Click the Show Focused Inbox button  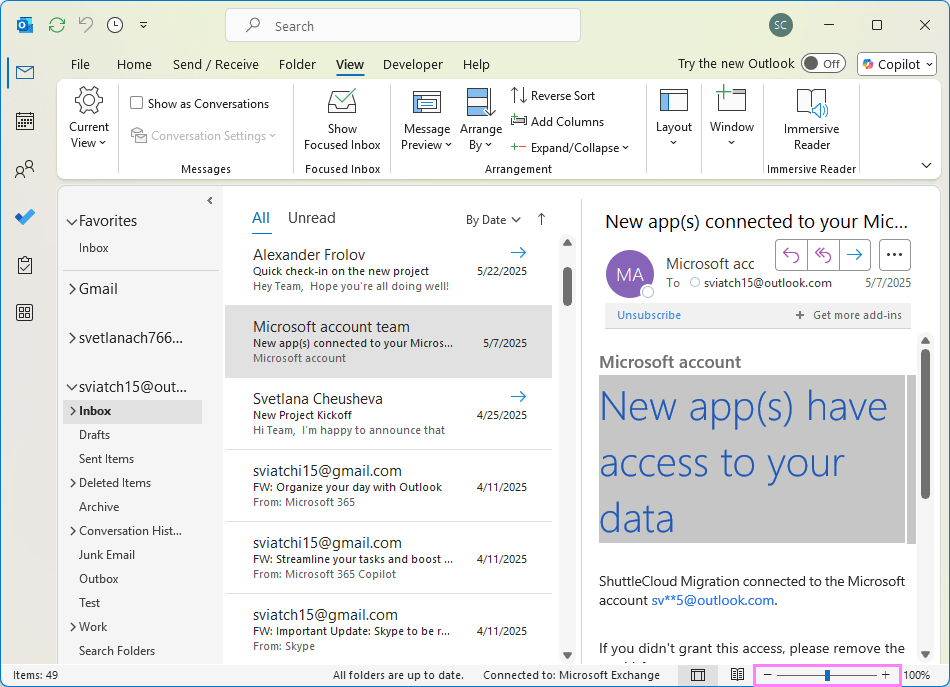pos(342,119)
